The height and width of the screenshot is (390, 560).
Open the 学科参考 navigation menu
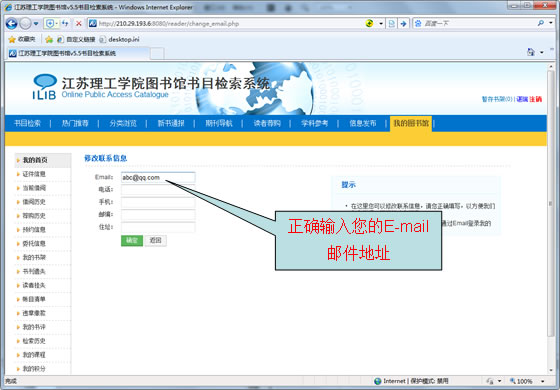point(314,124)
